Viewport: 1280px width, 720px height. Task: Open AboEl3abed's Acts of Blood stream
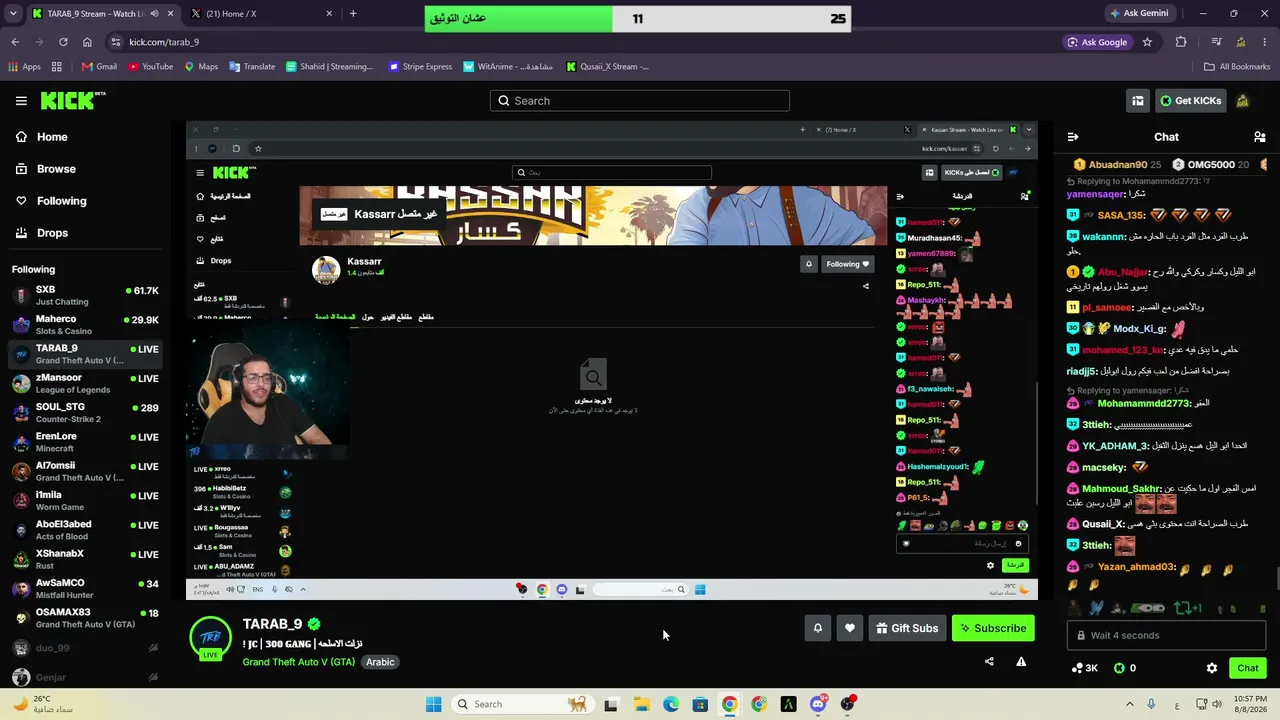(85, 530)
